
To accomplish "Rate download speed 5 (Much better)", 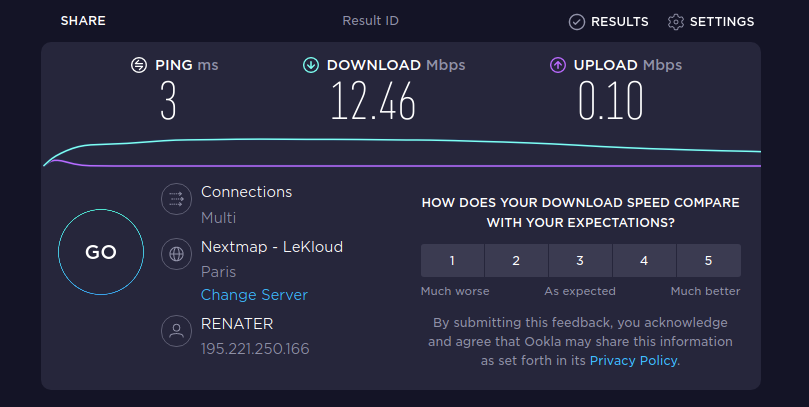I will [x=708, y=261].
